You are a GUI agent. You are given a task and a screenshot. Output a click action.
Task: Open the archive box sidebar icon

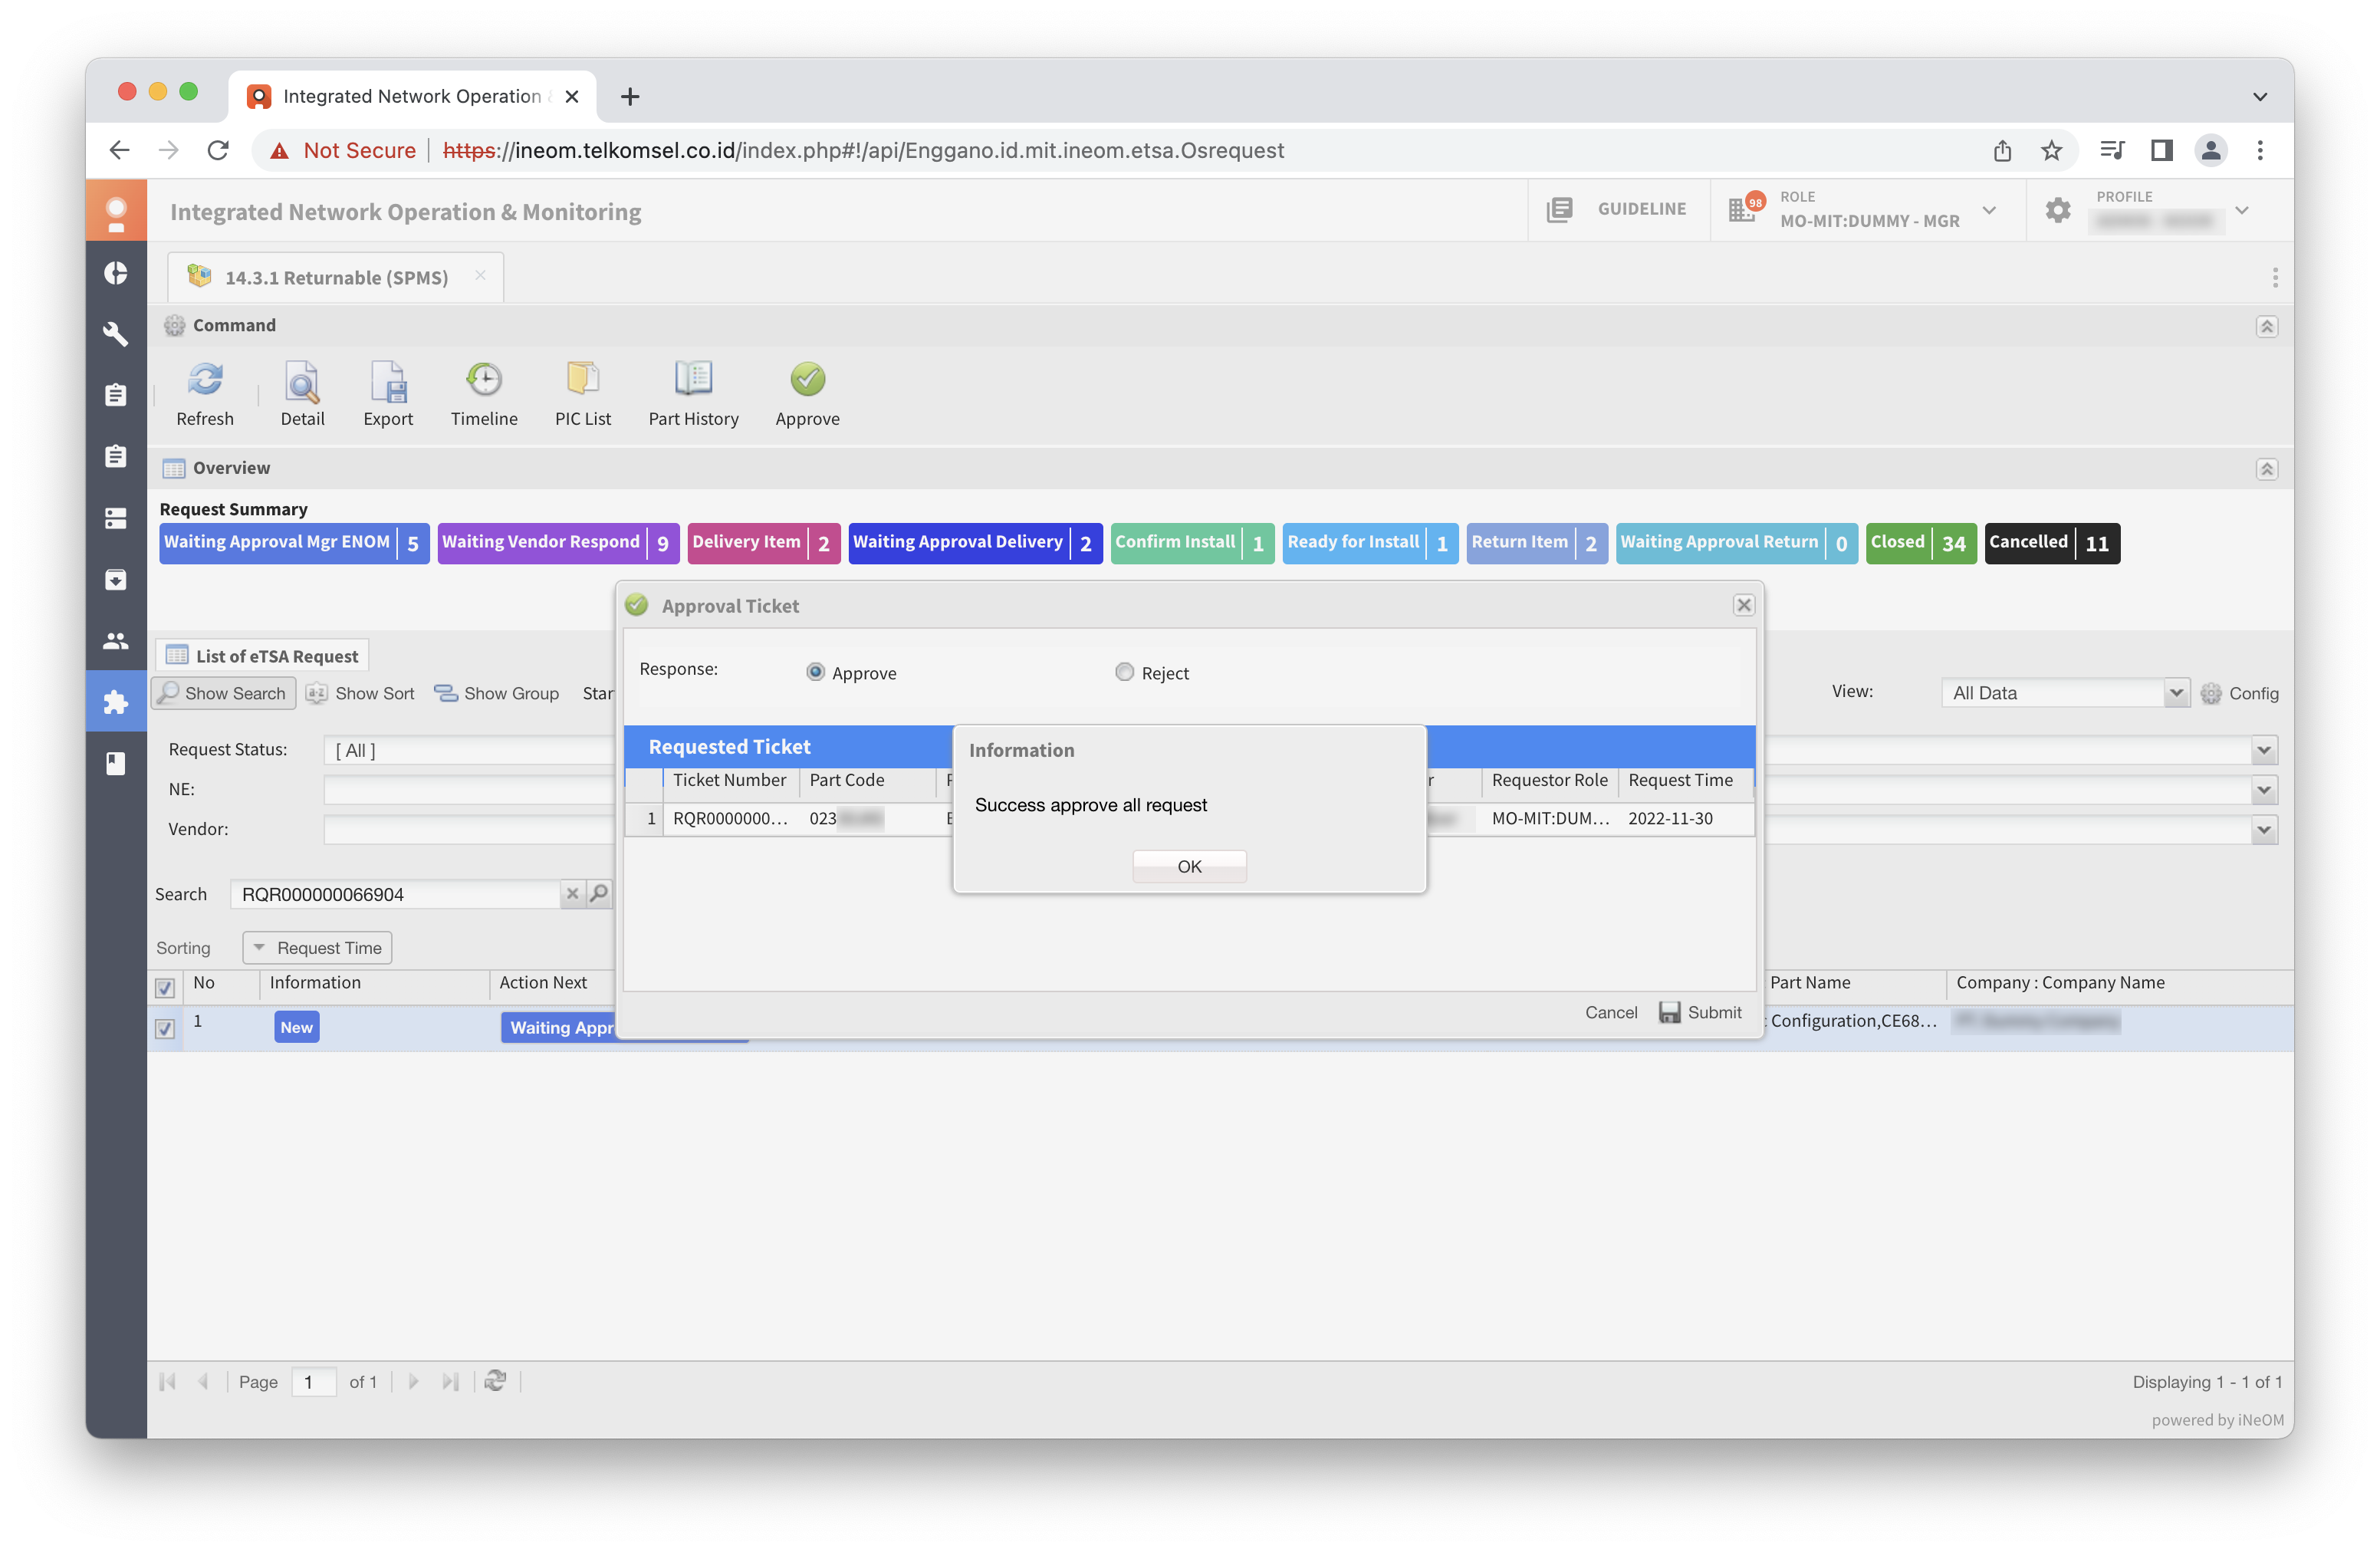(116, 579)
